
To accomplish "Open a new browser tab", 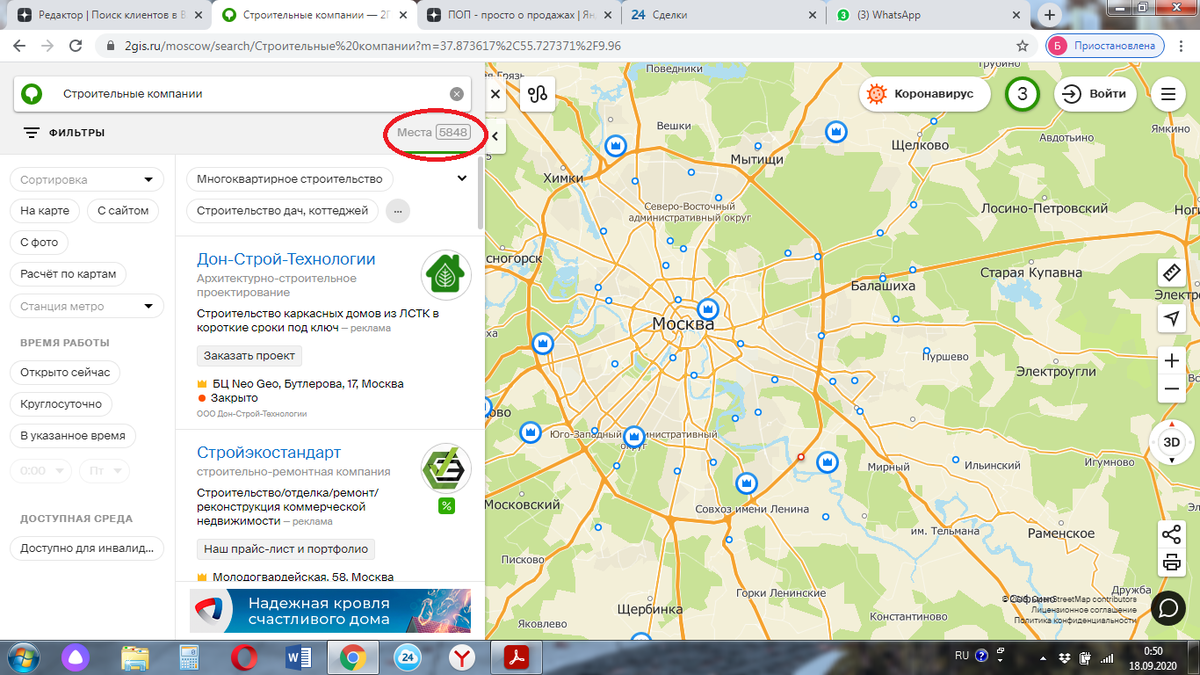I will pyautogui.click(x=1049, y=15).
